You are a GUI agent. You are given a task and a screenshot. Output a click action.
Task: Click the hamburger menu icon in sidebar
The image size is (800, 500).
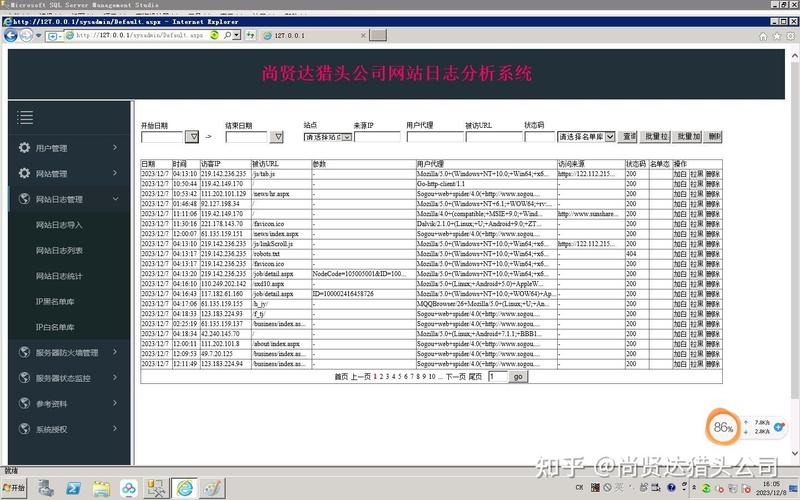pos(25,118)
